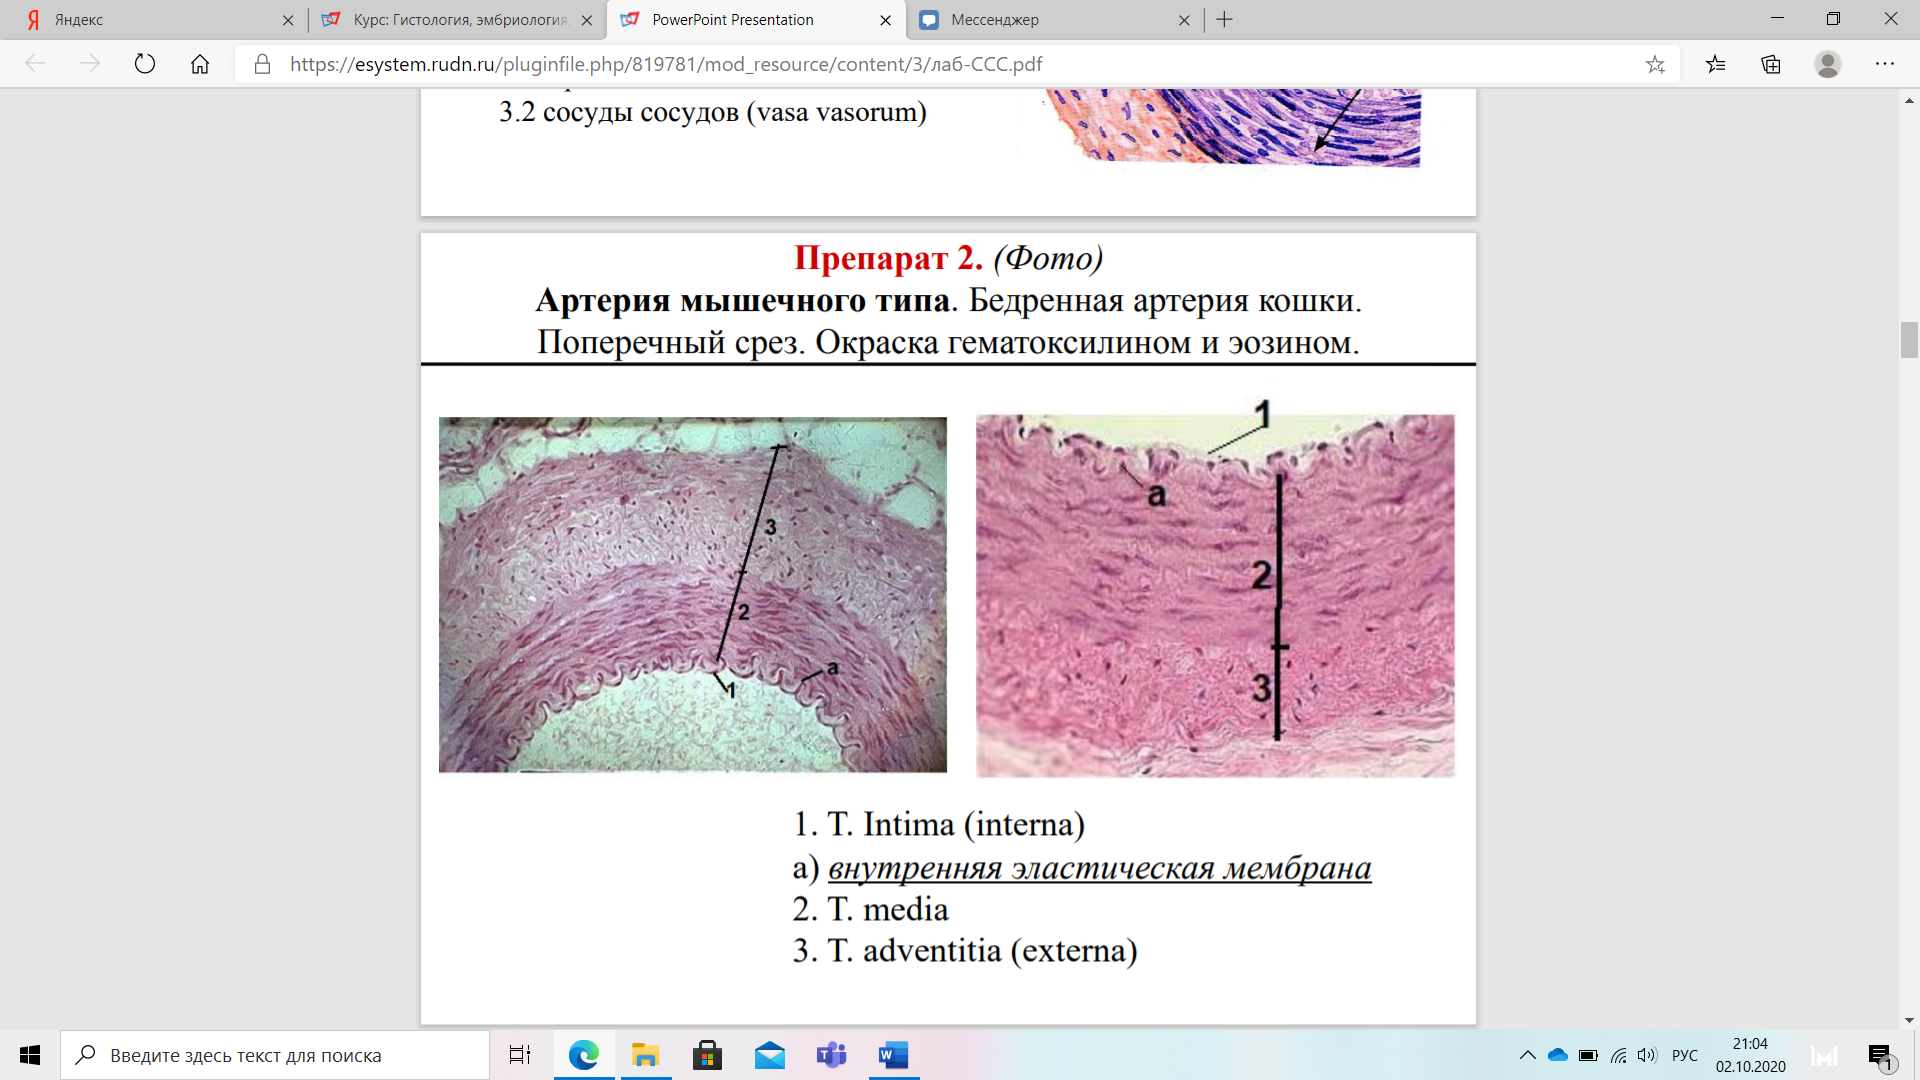The image size is (1920, 1080).
Task: Reload the current PDF page
Action: 145,64
